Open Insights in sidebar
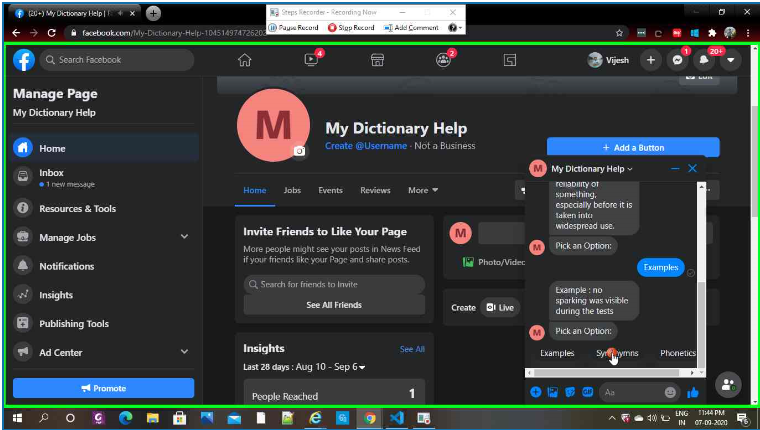Viewport: 760px width, 430px height. pos(106,295)
